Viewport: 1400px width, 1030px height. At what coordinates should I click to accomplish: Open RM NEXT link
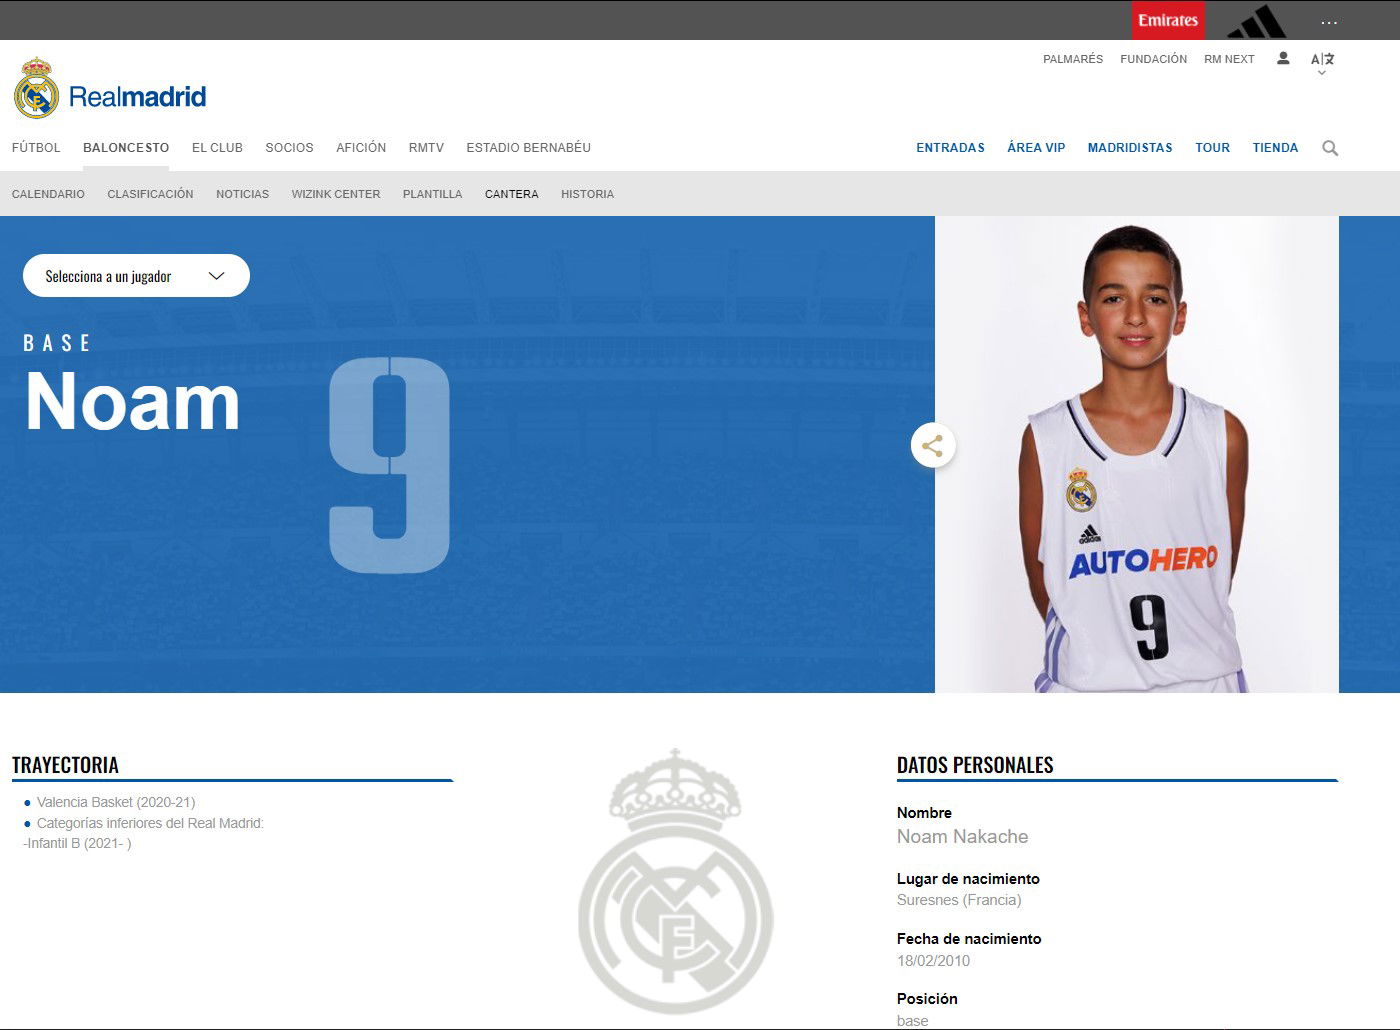pos(1229,59)
